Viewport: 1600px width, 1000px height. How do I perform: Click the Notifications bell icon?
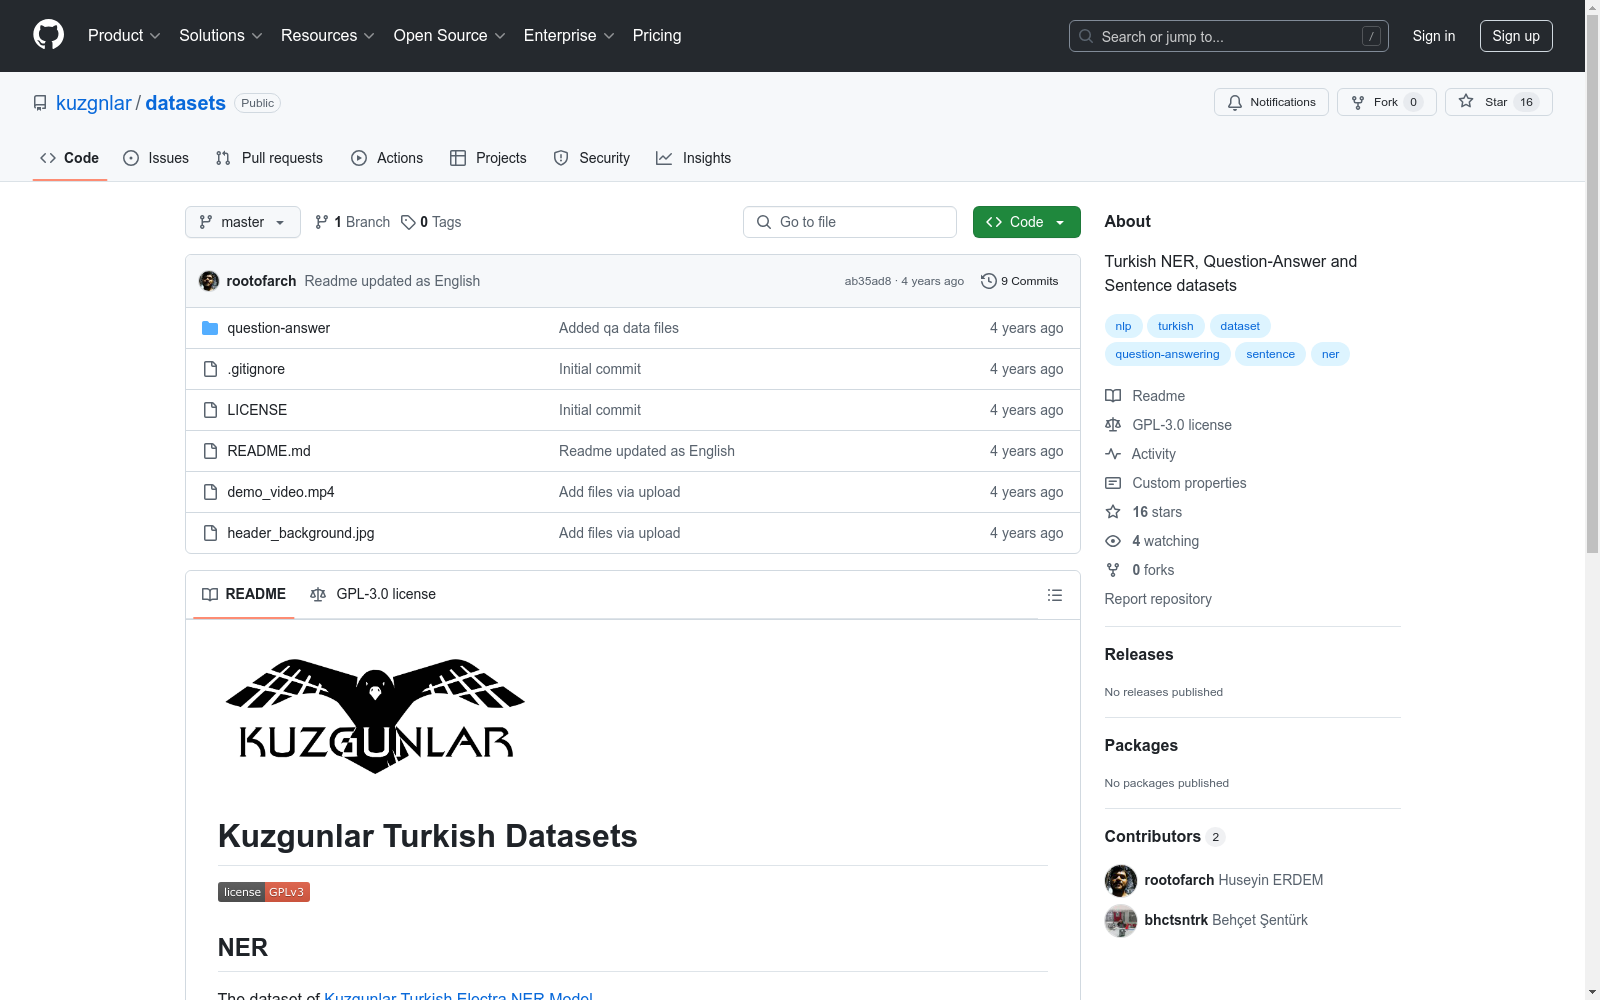1235,102
